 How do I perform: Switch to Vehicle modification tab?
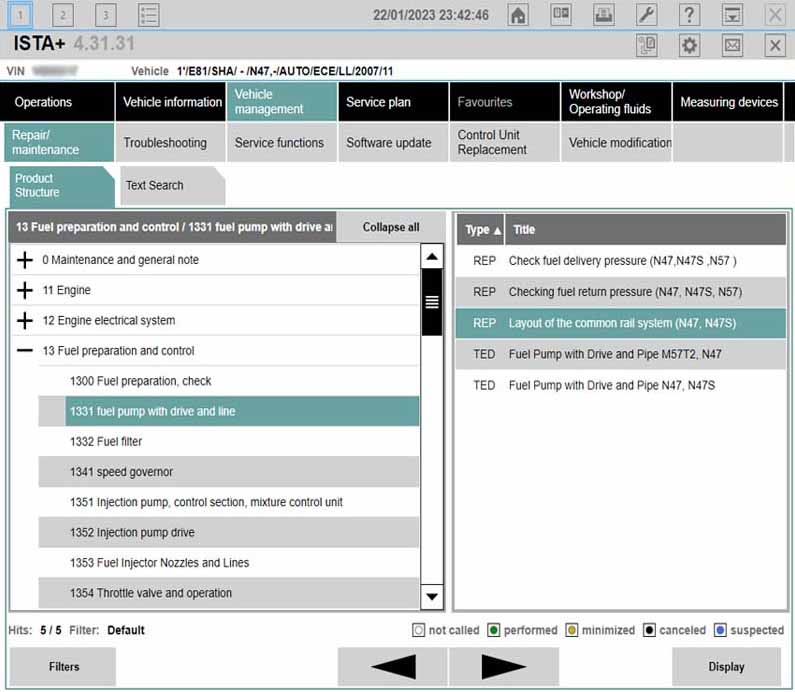[616, 142]
